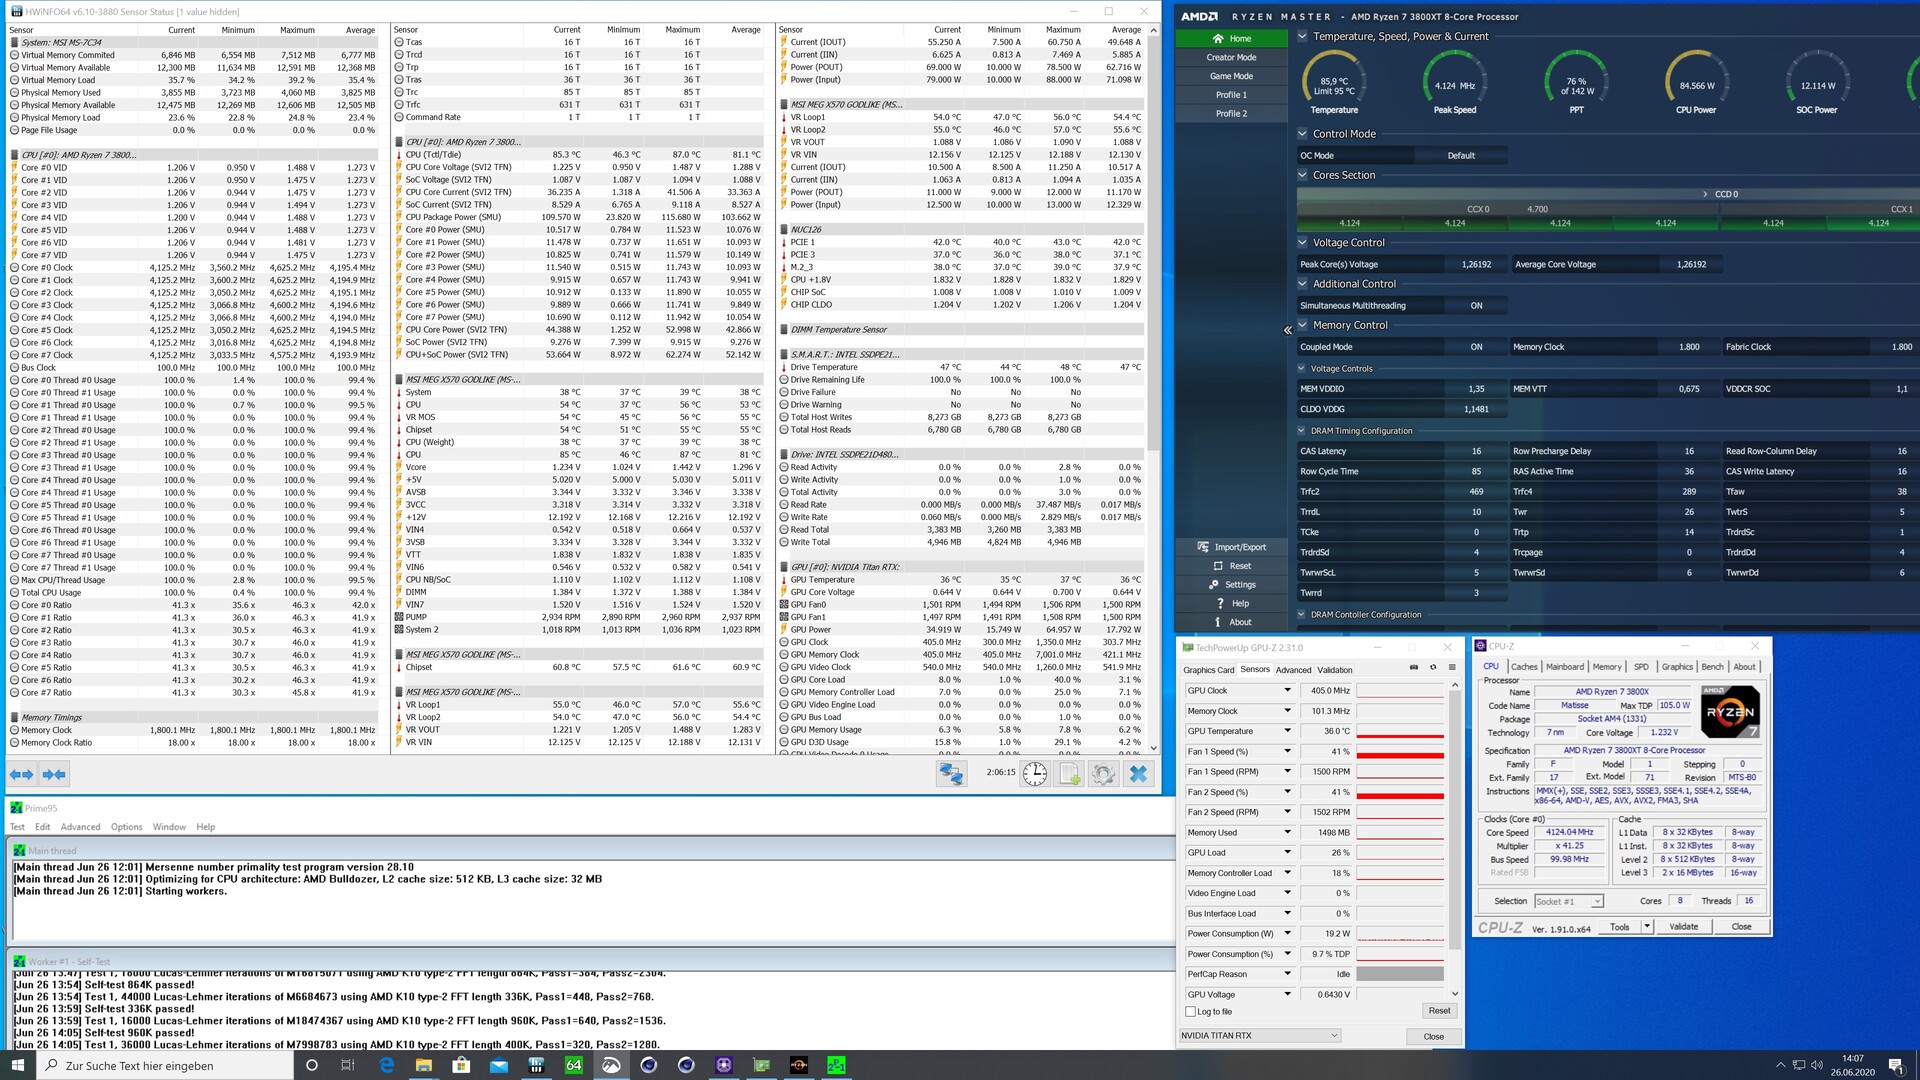Open NVIDIA TITAN RTX GPU selector dropdown
The width and height of the screenshot is (1920, 1080).
(x=1260, y=1036)
